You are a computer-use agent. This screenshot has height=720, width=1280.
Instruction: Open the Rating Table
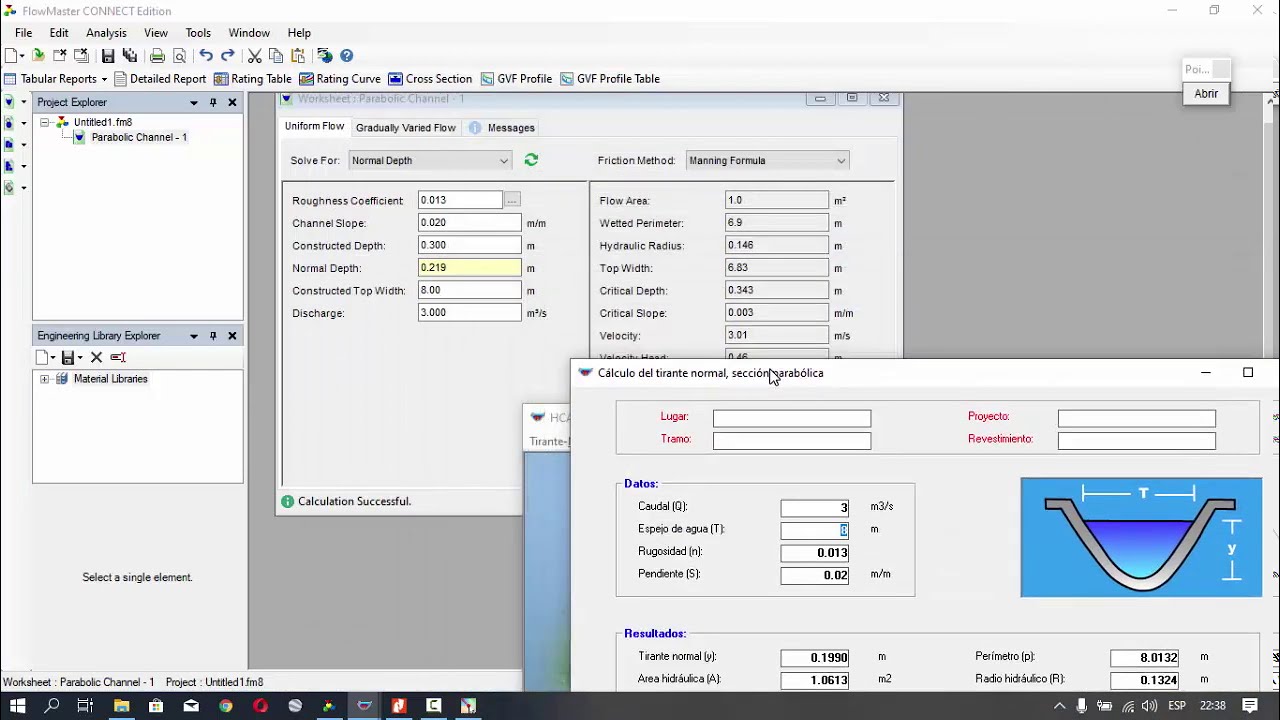click(x=253, y=79)
